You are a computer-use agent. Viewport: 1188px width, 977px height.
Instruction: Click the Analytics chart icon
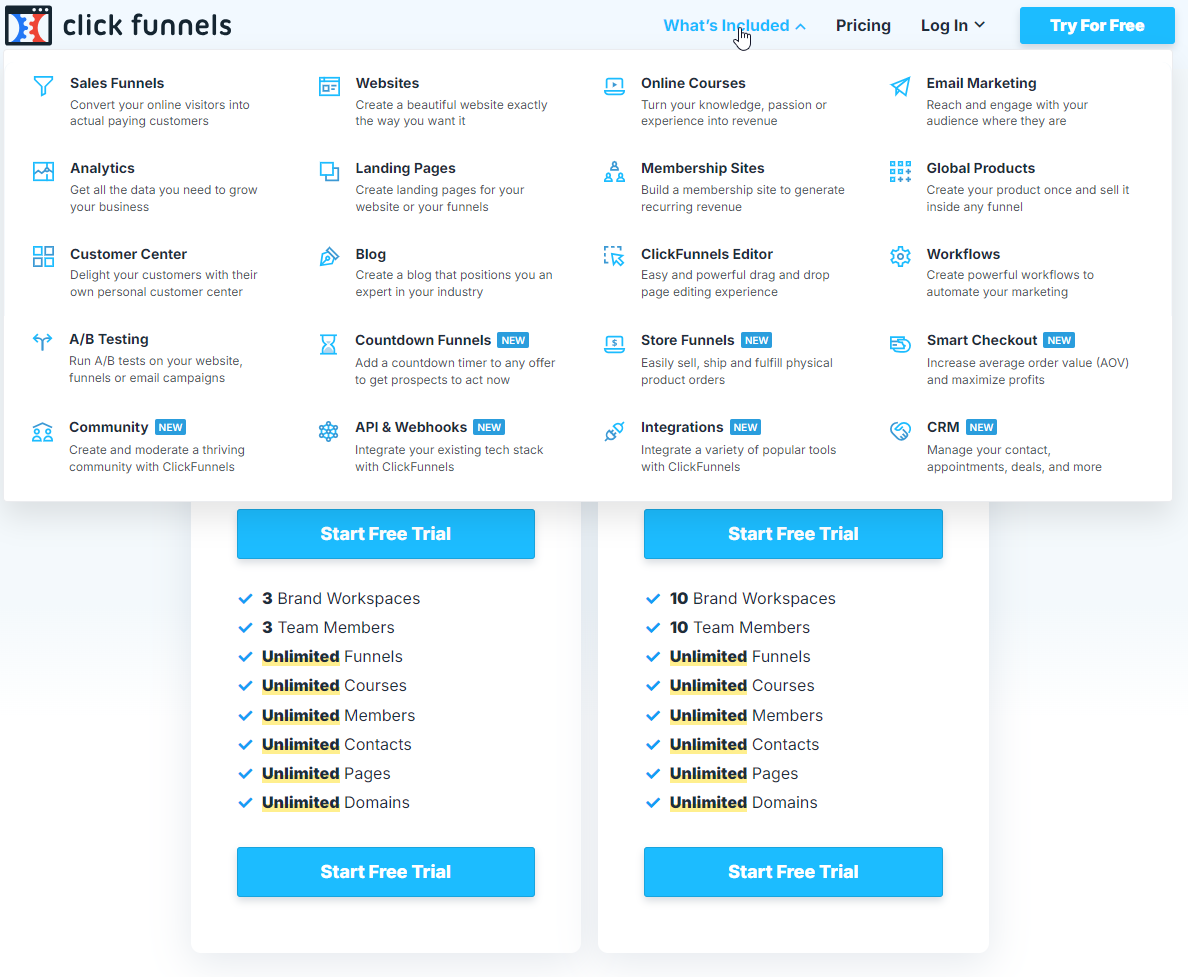(x=43, y=171)
